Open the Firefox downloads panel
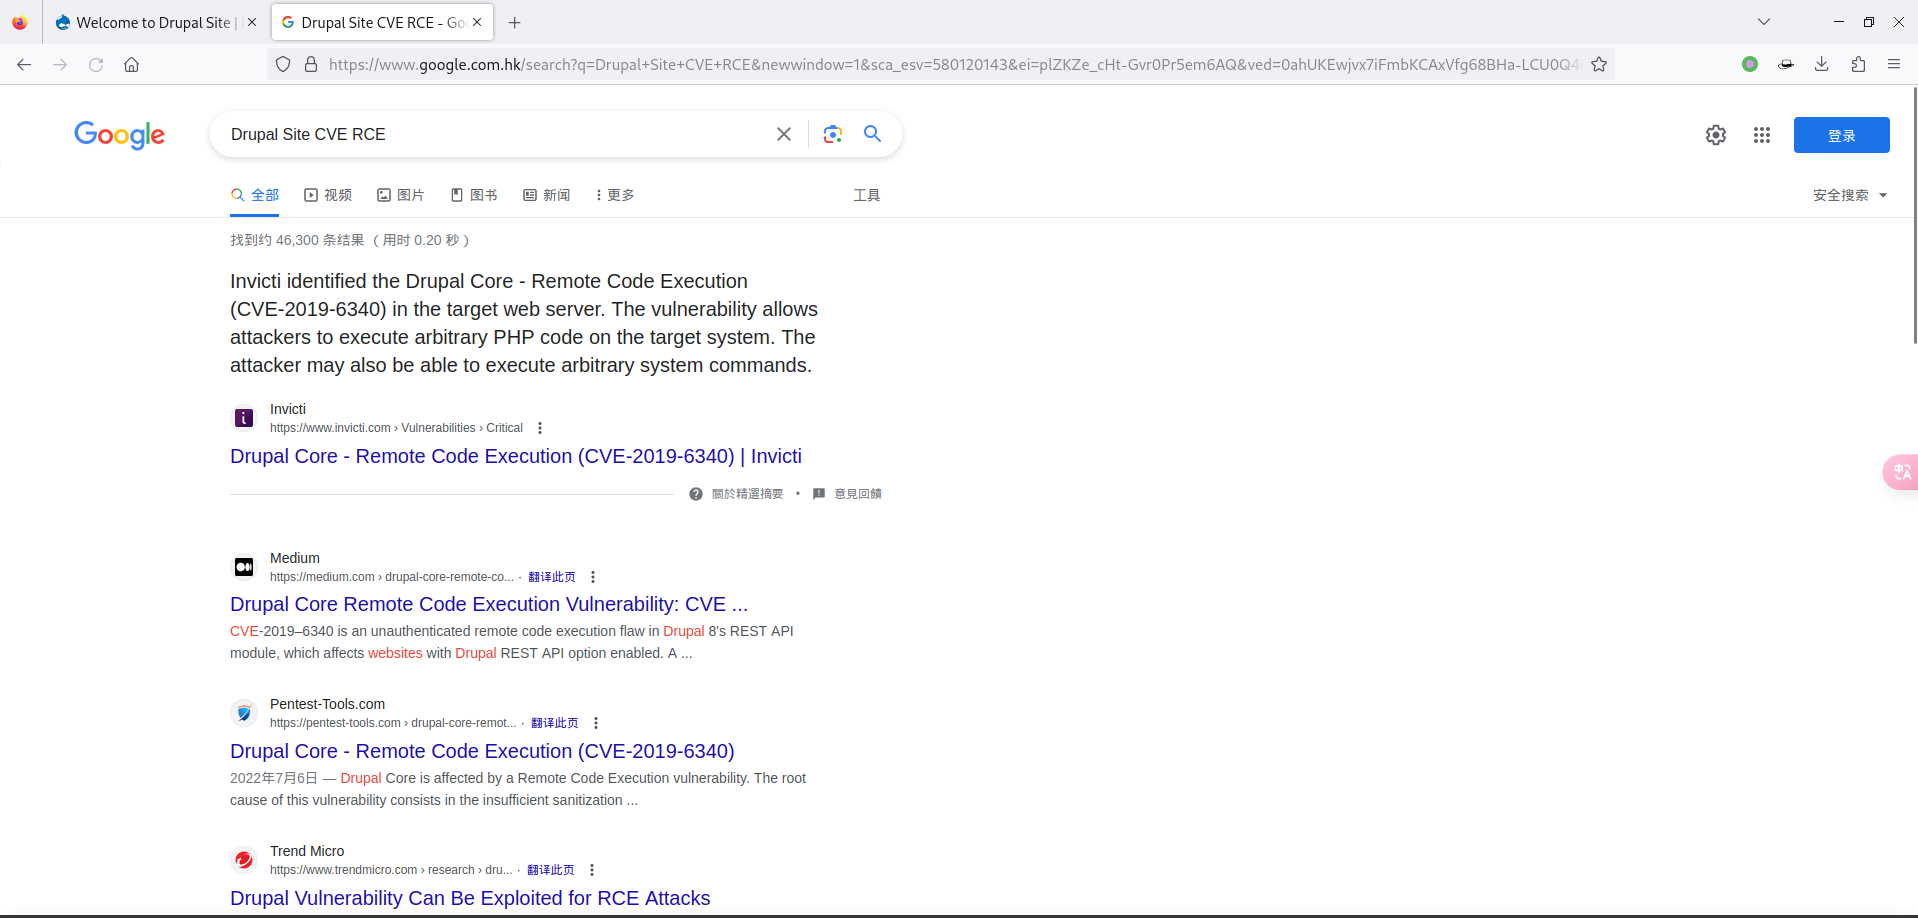Image resolution: width=1918 pixels, height=918 pixels. (x=1822, y=64)
